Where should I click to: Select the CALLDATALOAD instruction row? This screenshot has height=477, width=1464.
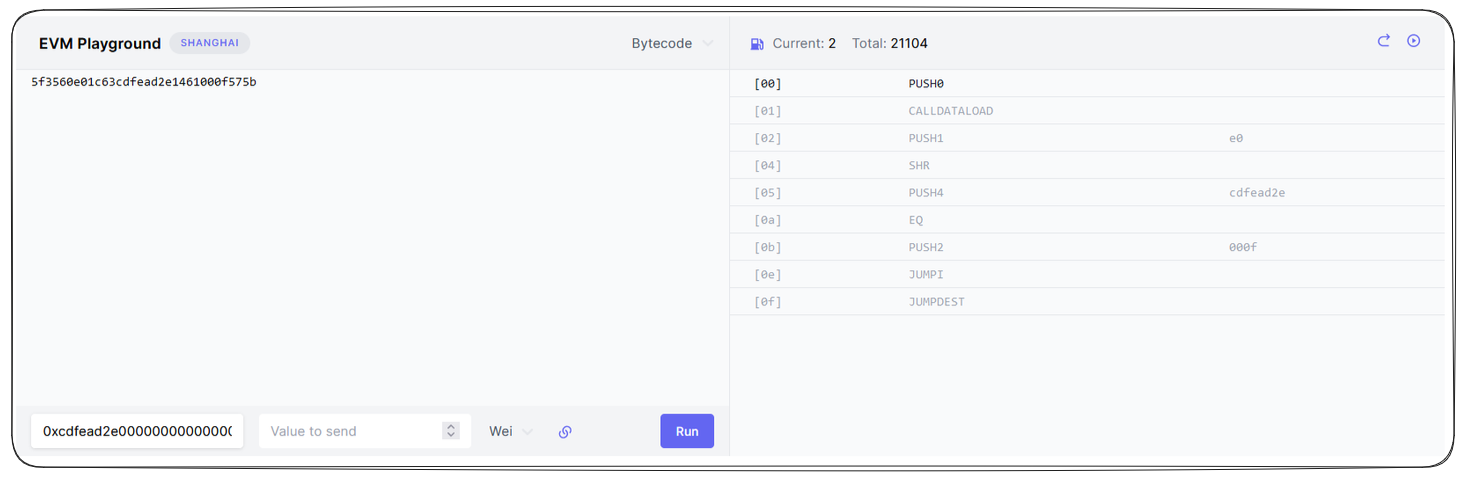click(x=1086, y=111)
